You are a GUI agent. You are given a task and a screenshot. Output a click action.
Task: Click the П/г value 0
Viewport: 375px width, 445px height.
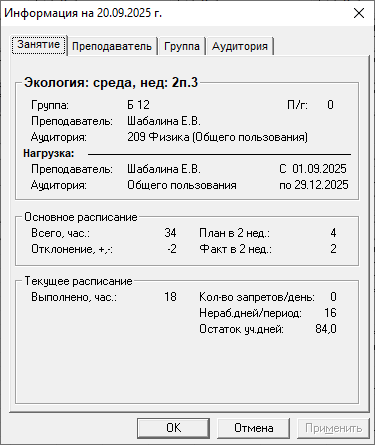click(x=330, y=105)
